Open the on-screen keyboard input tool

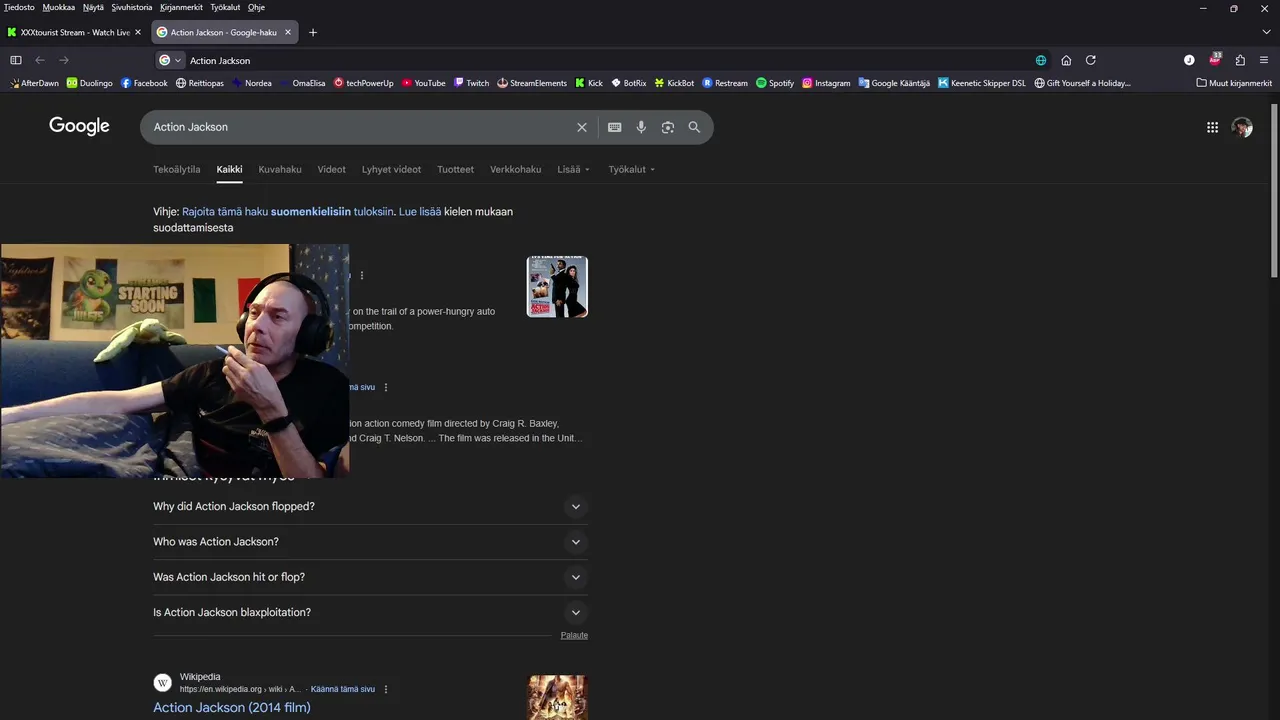point(614,127)
